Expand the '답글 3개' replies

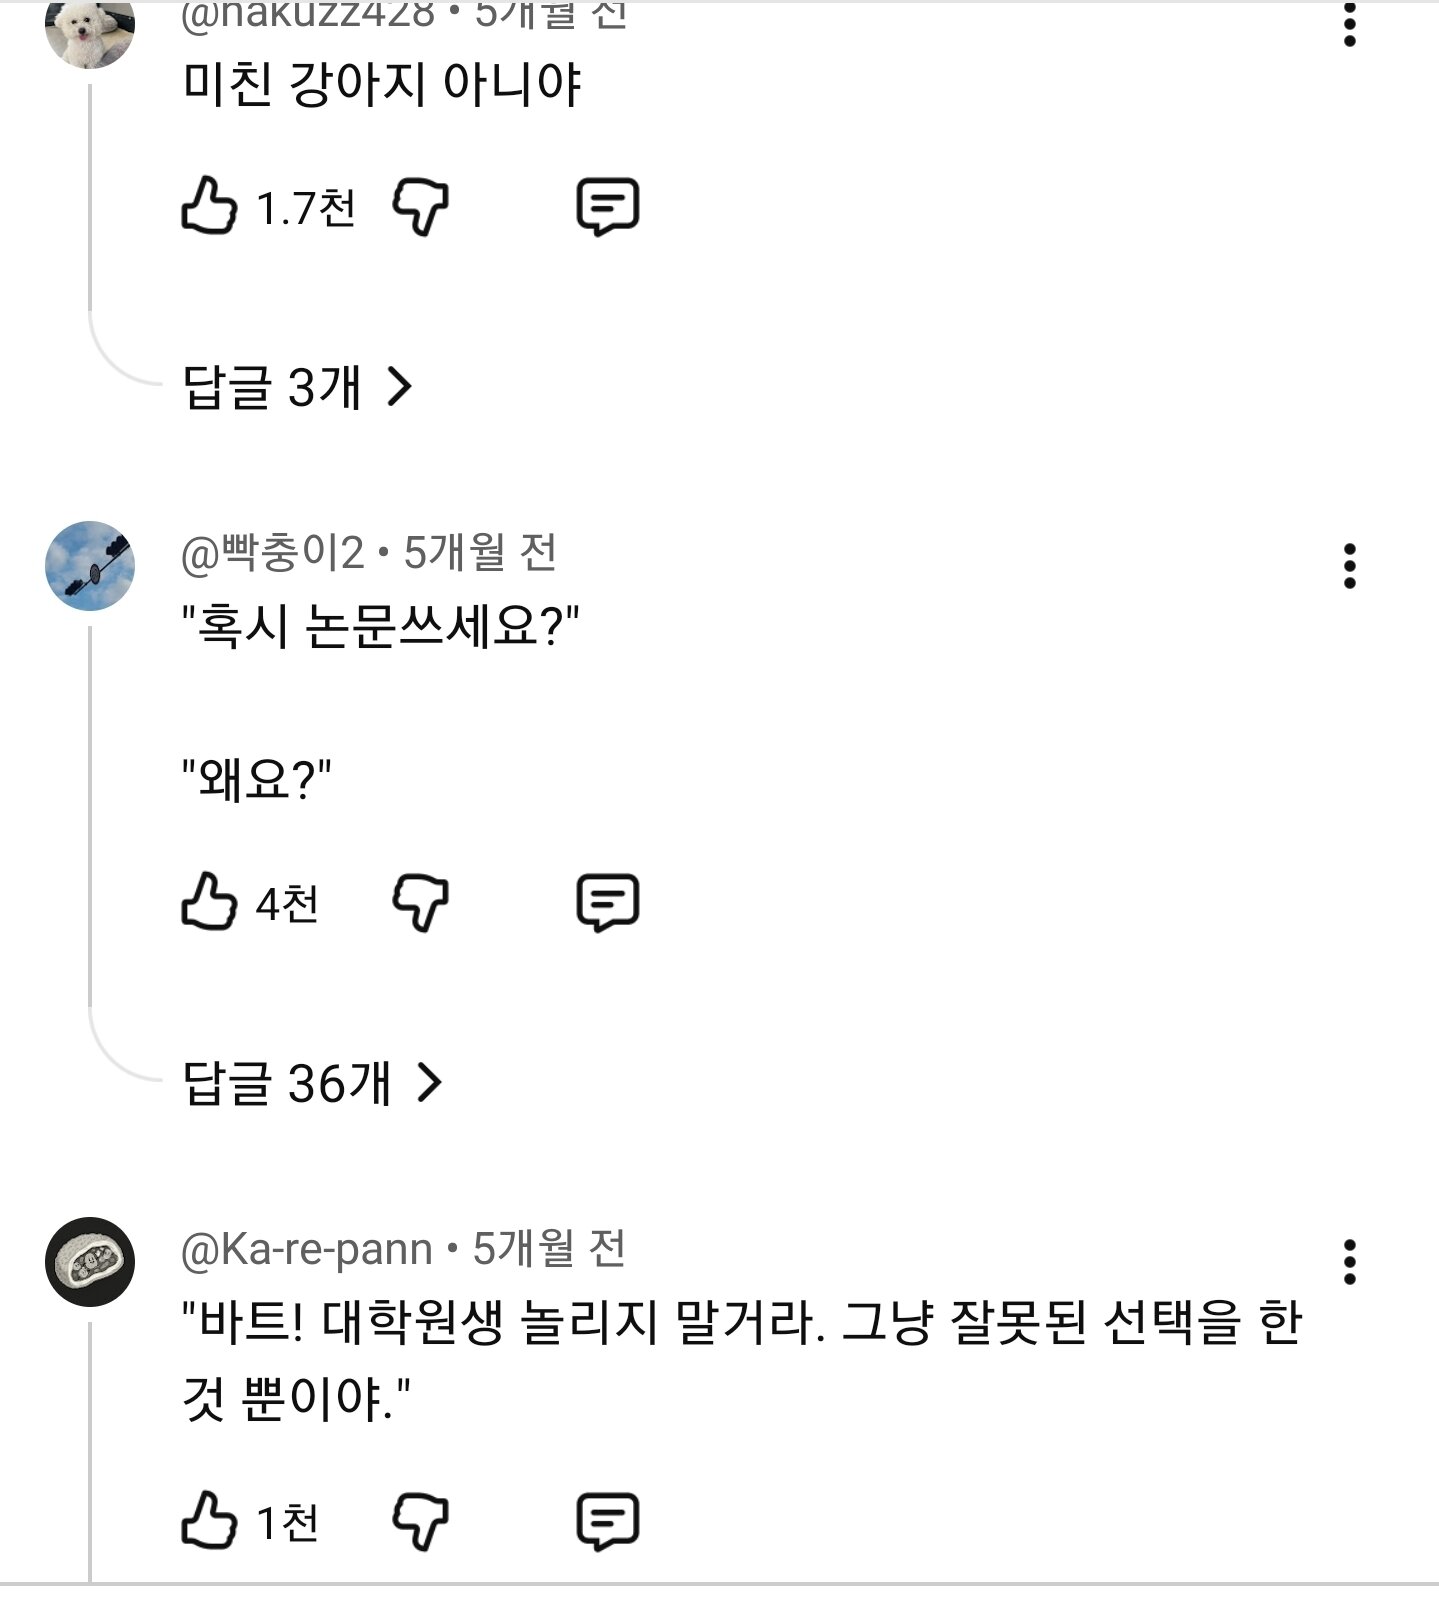(298, 386)
